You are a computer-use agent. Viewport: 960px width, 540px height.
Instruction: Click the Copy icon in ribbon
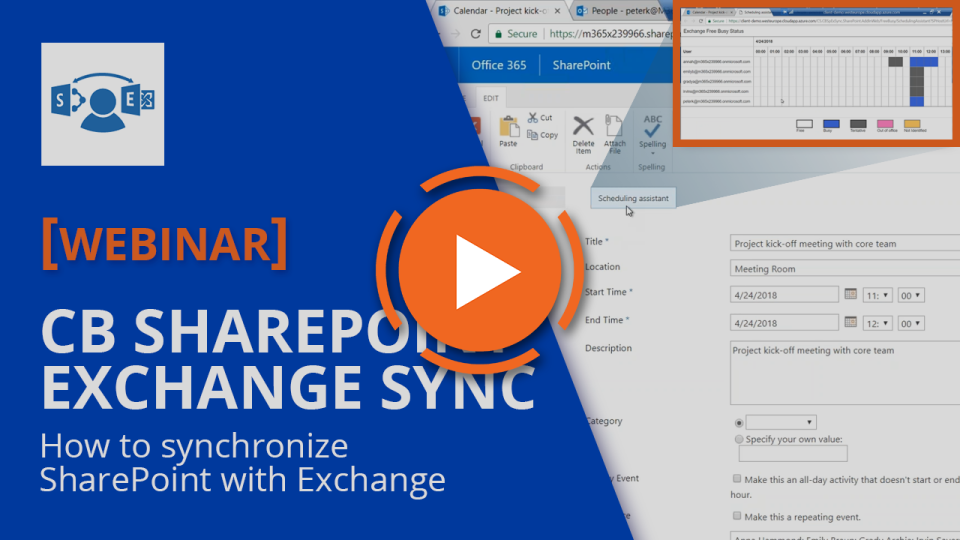(x=533, y=135)
